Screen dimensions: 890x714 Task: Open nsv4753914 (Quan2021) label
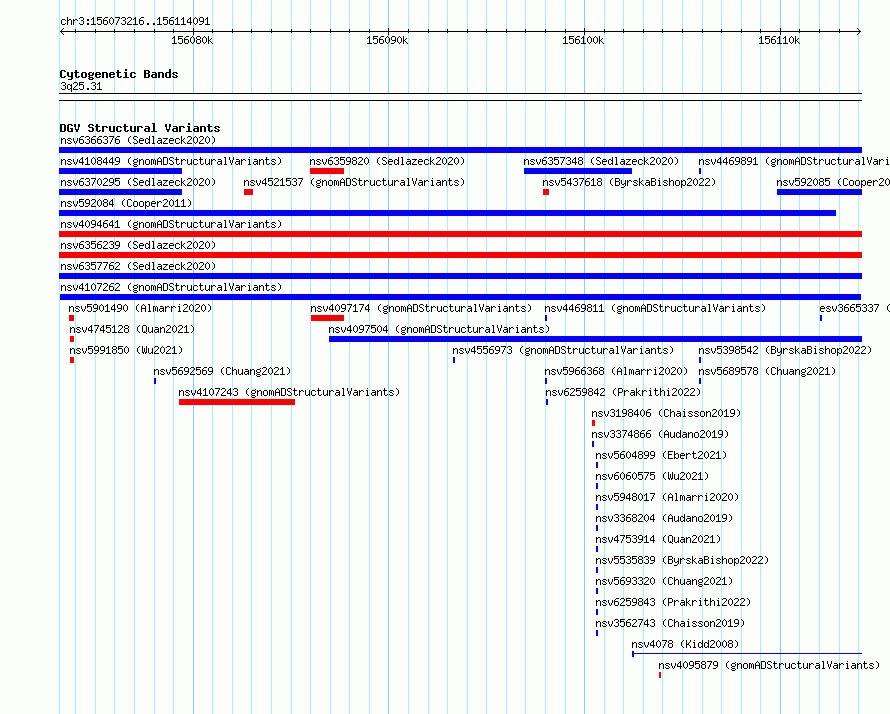(x=658, y=539)
